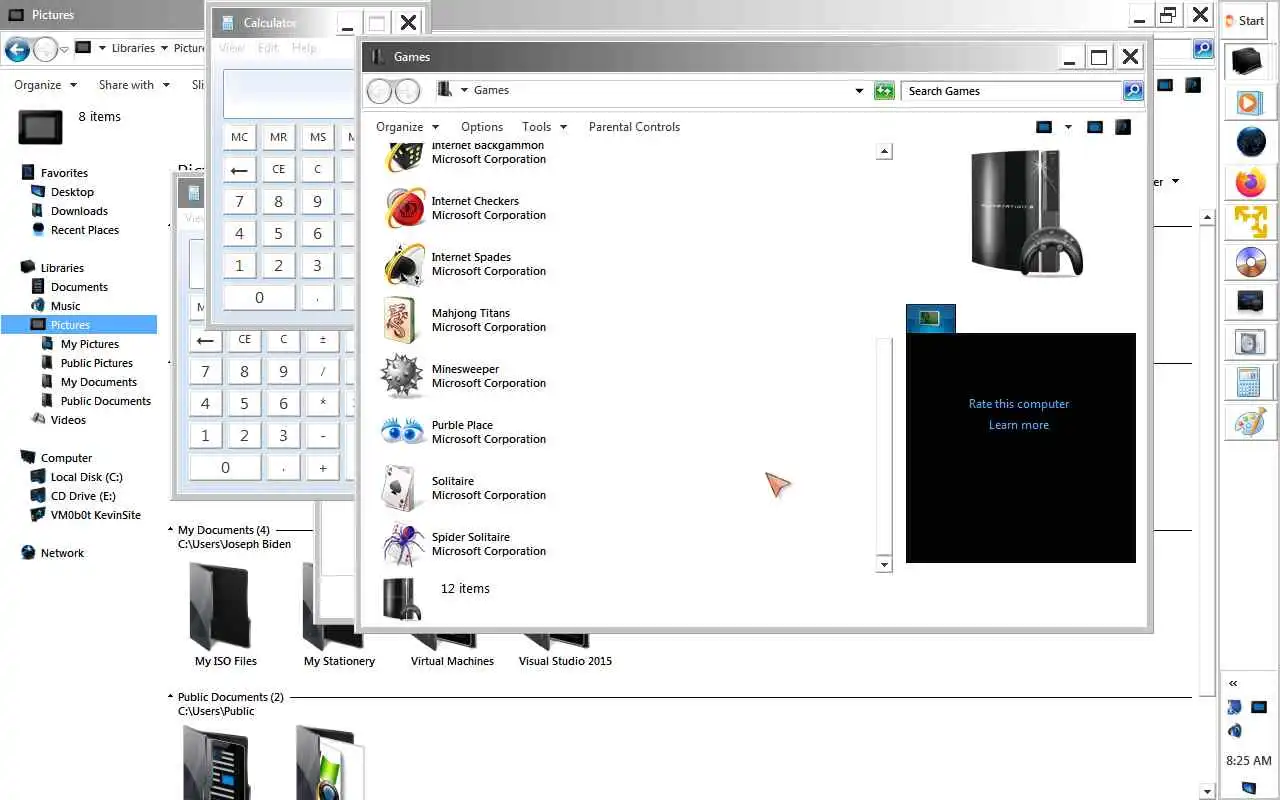
Task: Click the multiply key on rear calculator
Action: 323,403
